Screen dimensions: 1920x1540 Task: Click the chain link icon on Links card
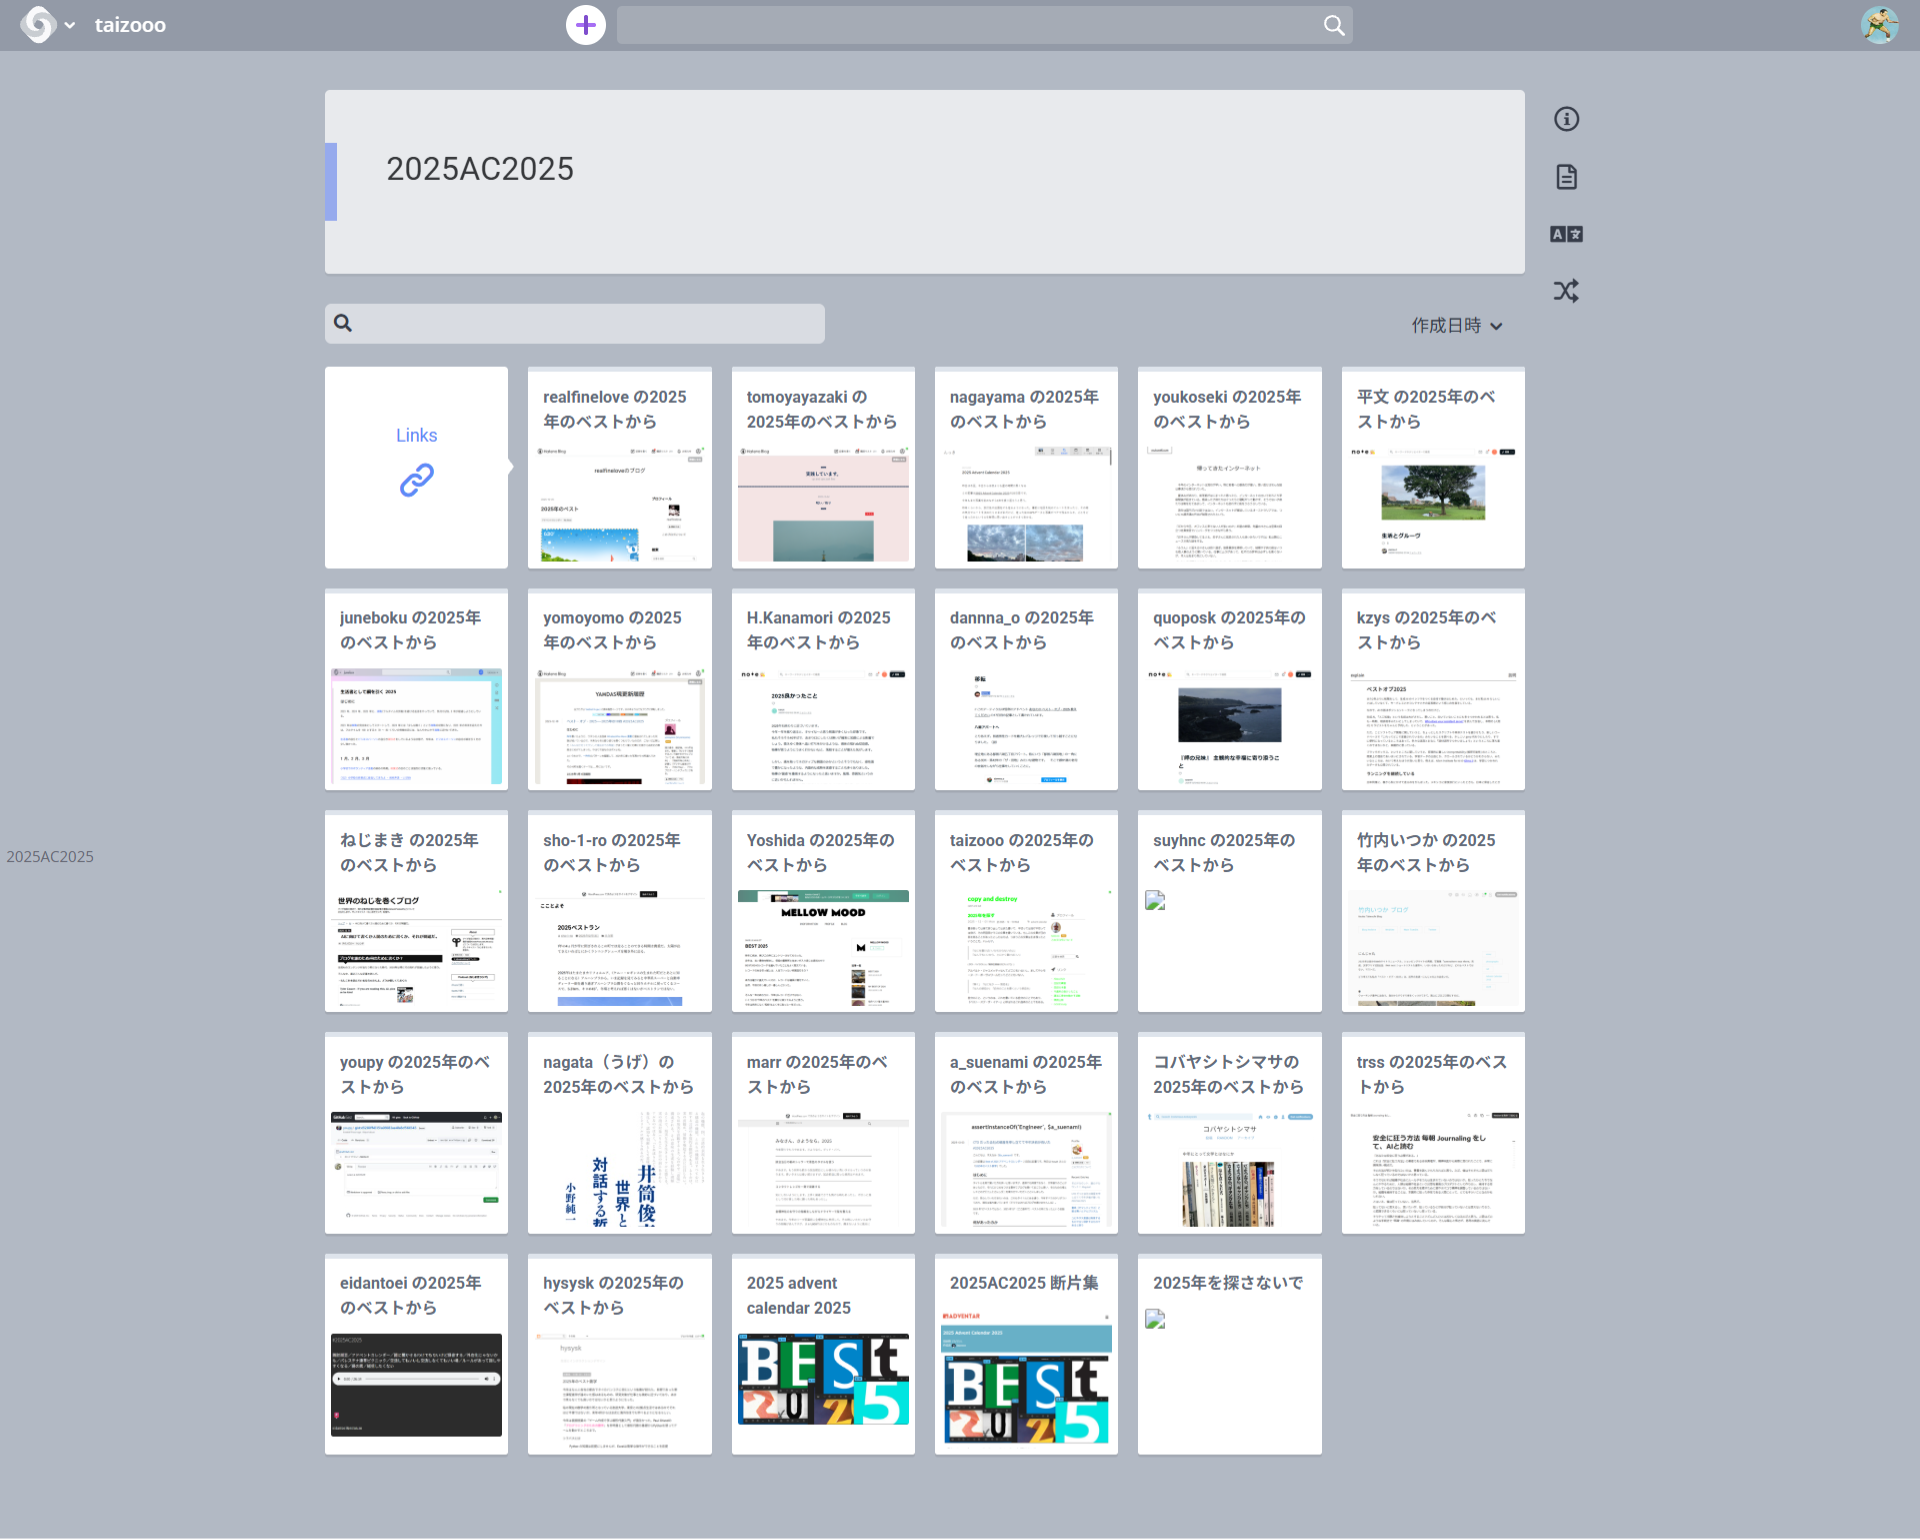tap(416, 480)
